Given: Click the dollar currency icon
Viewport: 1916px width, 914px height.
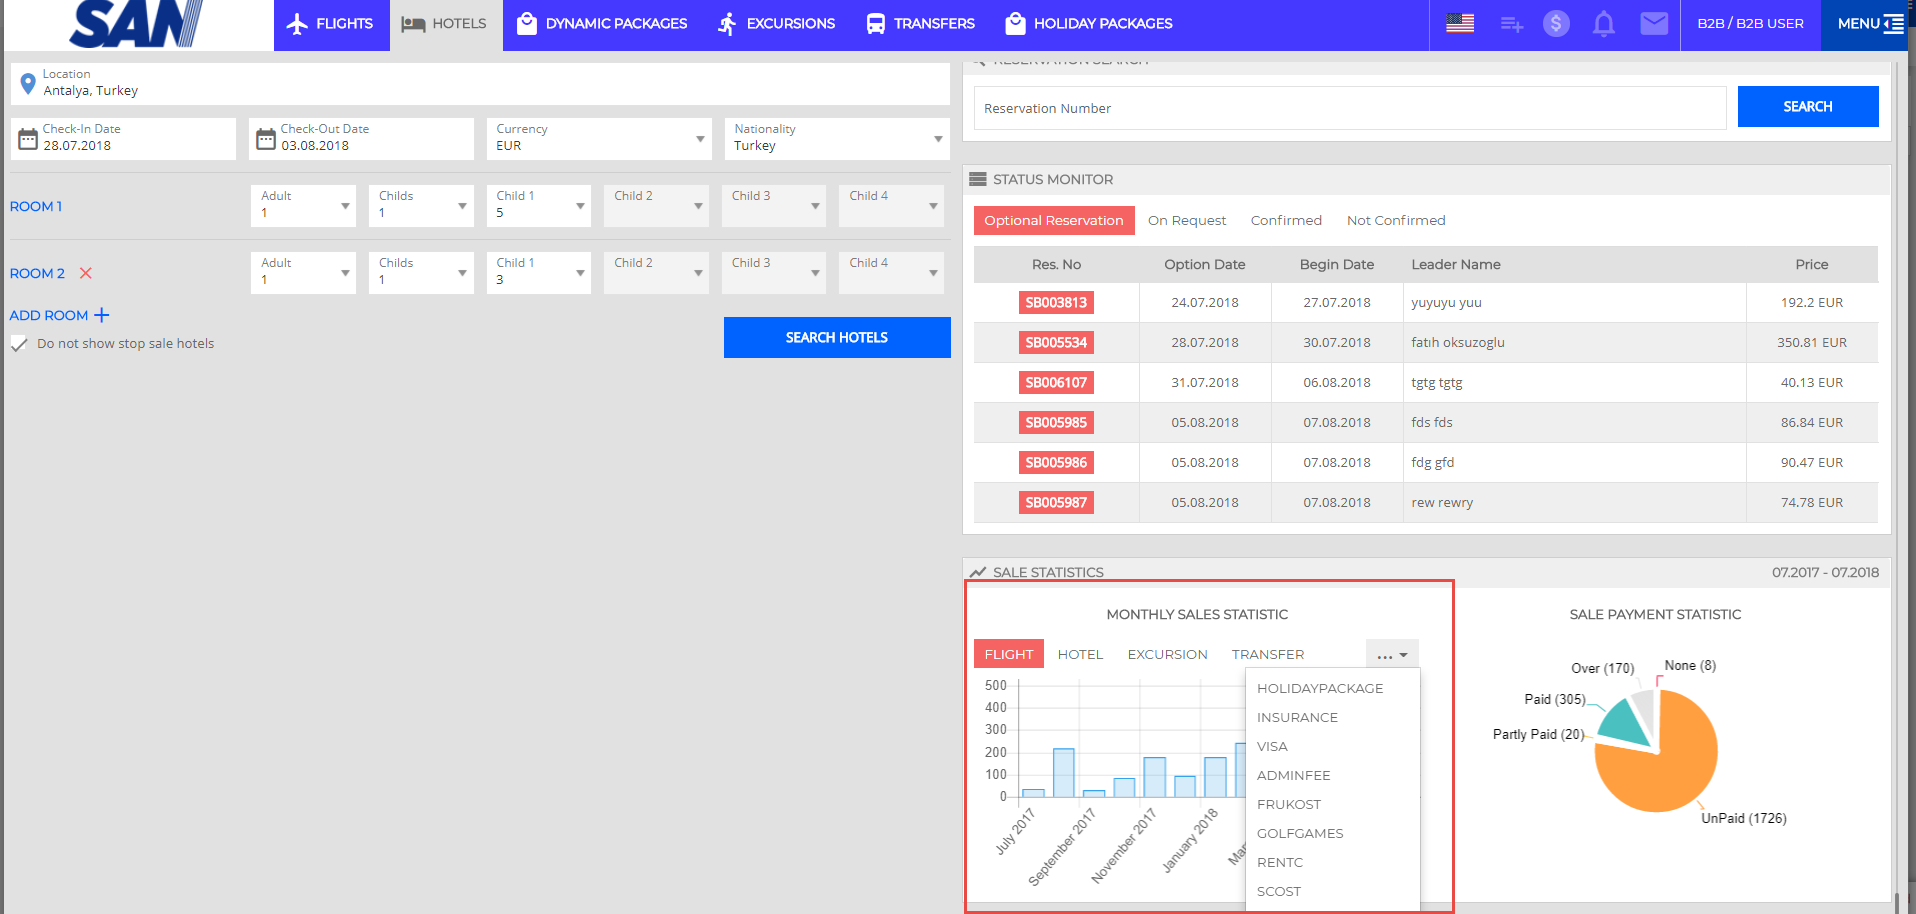Looking at the screenshot, I should pyautogui.click(x=1556, y=23).
